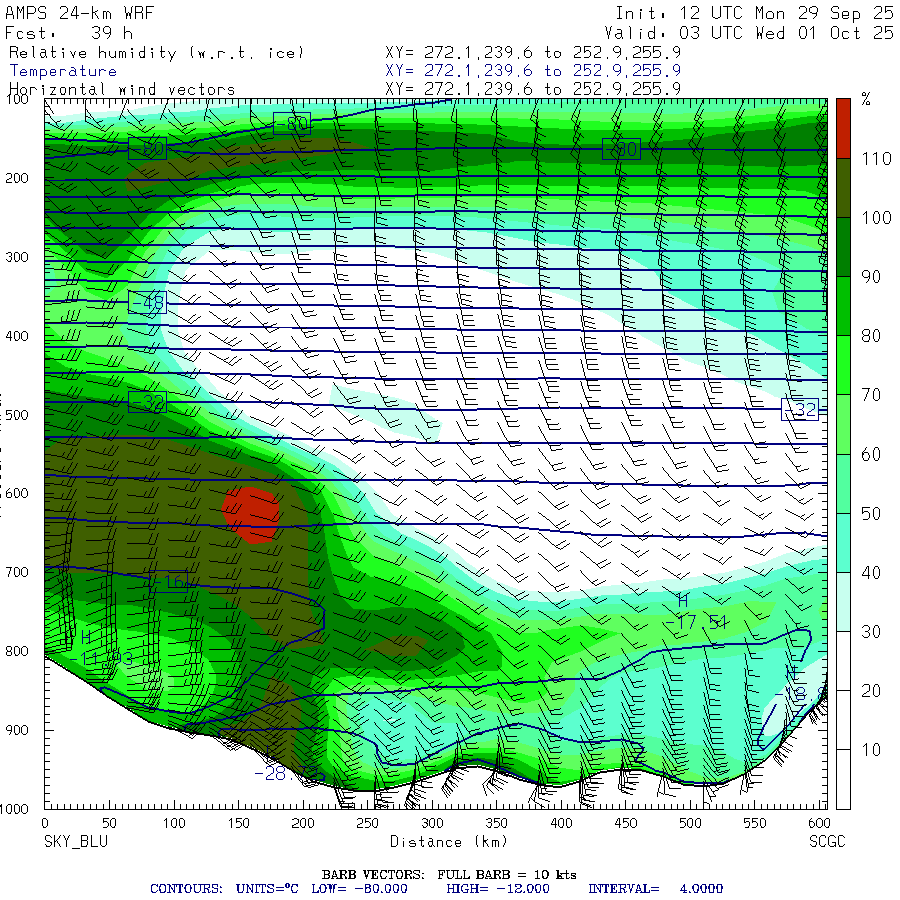This screenshot has width=900, height=900.
Task: Click the colorbar value label "50"
Action: pyautogui.click(x=871, y=514)
